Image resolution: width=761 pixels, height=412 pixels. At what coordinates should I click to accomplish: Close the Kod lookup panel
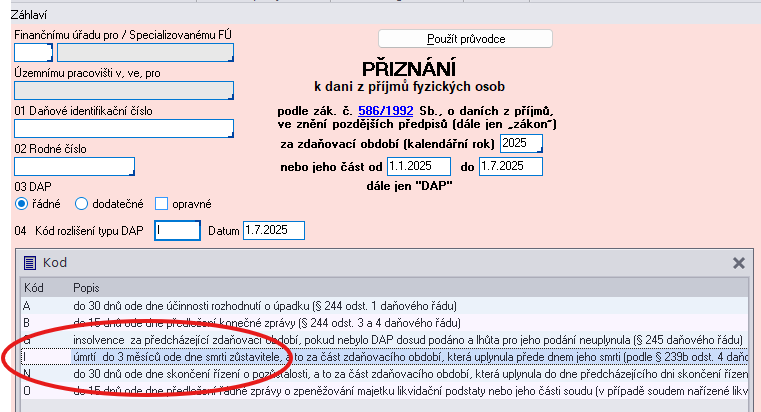[739, 263]
